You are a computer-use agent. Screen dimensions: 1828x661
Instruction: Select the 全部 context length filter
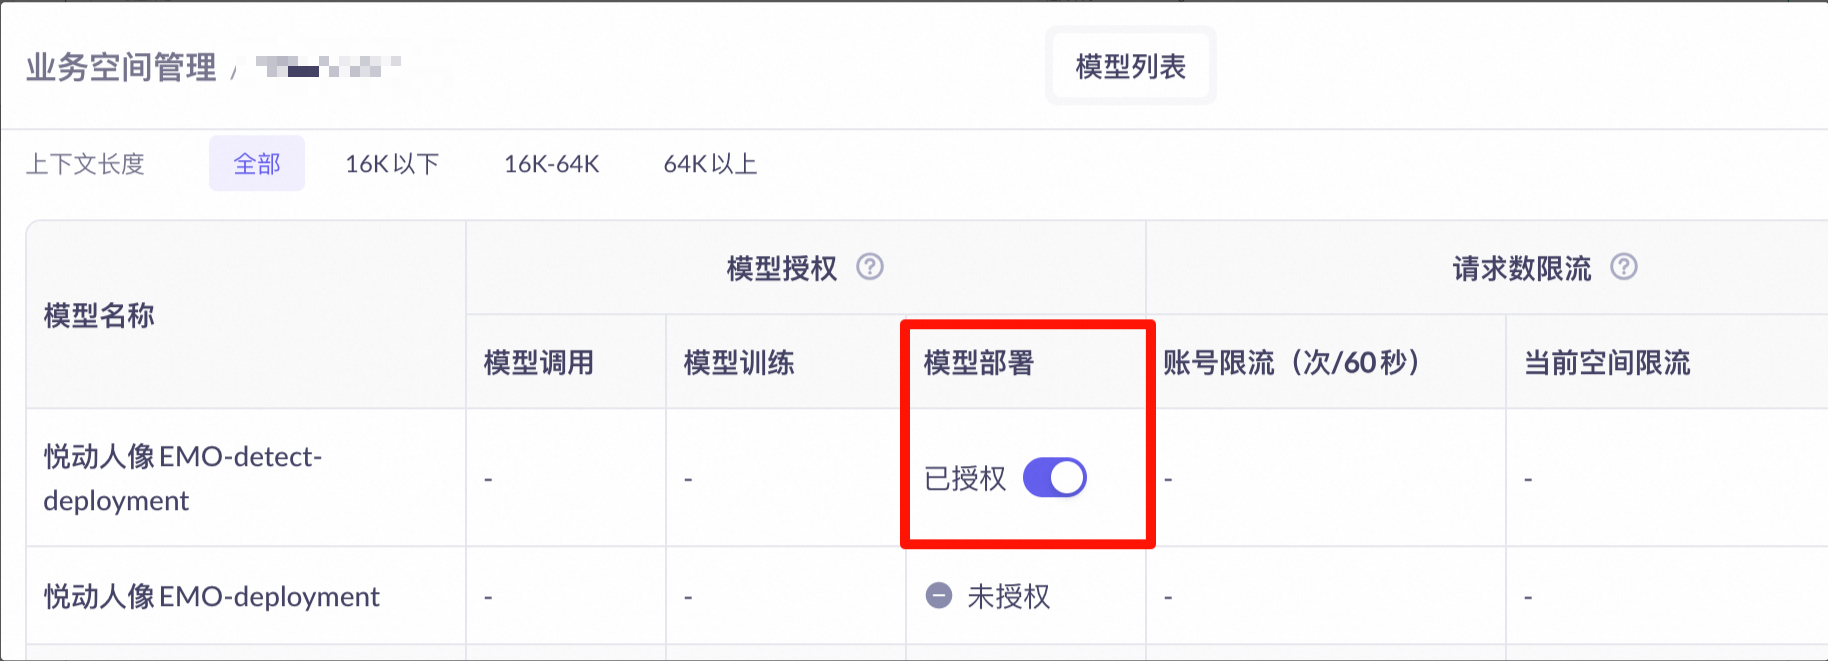click(x=257, y=164)
